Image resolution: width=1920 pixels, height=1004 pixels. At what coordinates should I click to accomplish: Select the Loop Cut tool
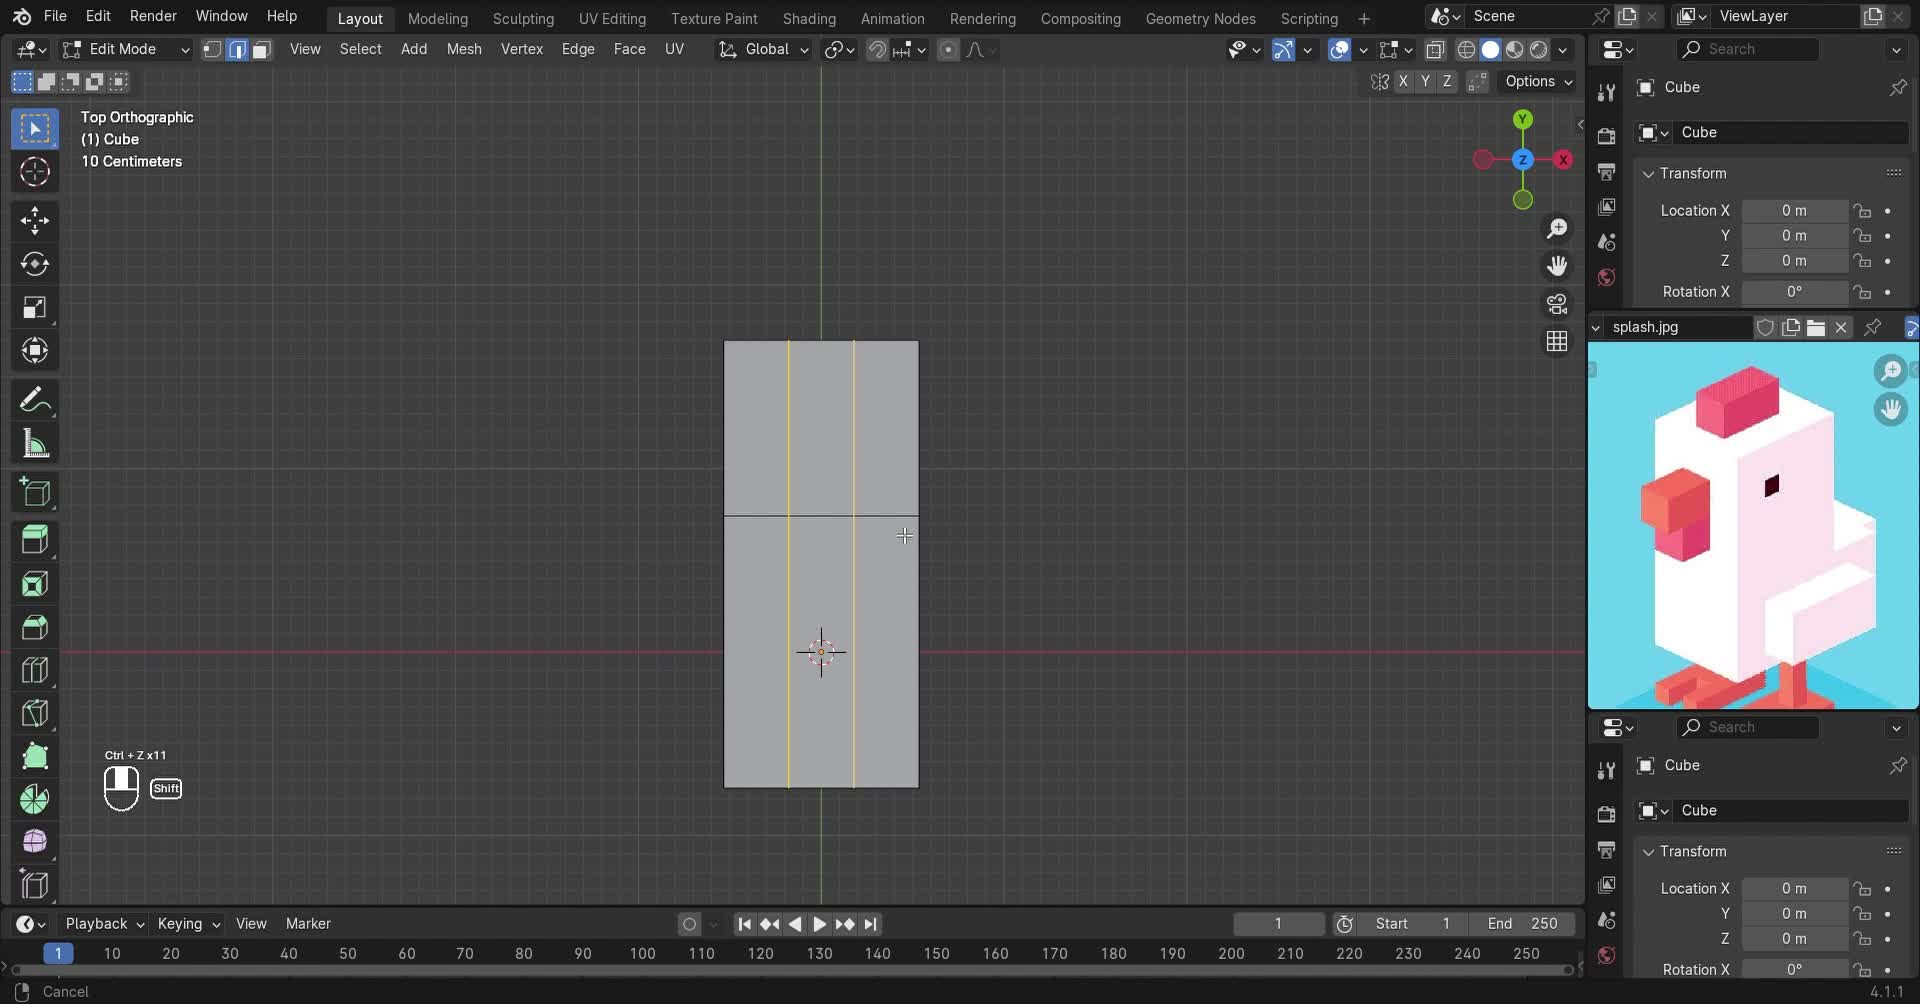click(35, 670)
